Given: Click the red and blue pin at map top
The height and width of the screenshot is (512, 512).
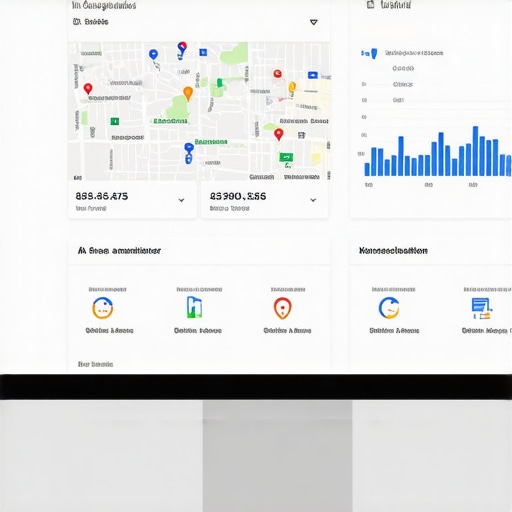Looking at the screenshot, I should [182, 50].
